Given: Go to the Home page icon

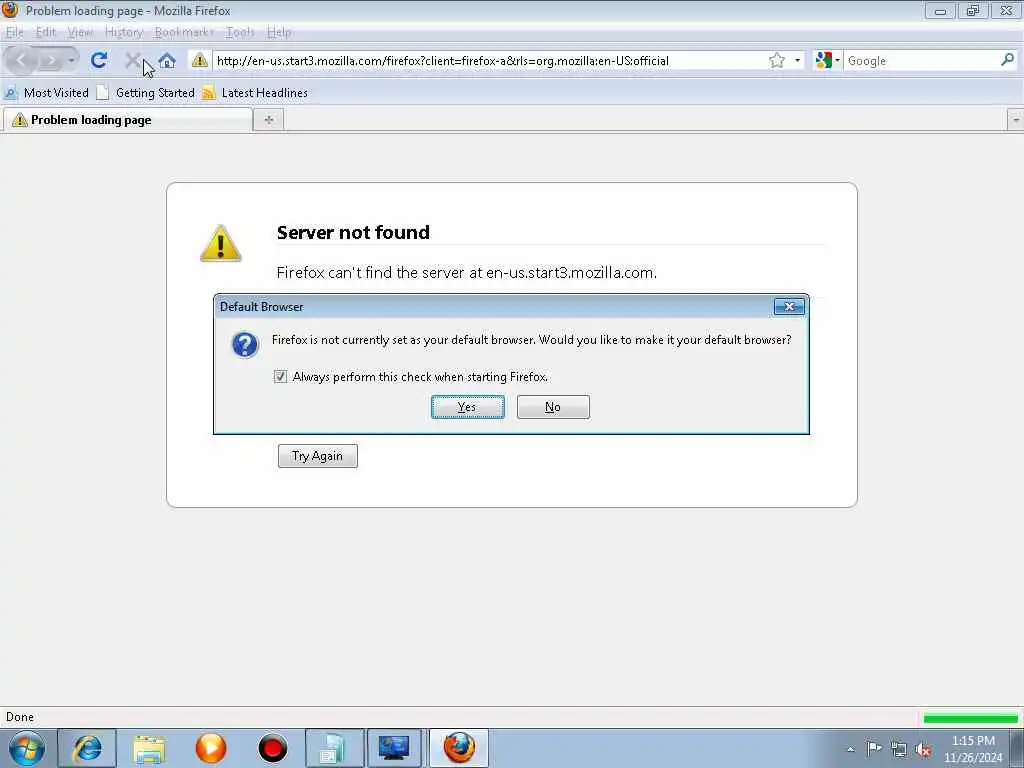Looking at the screenshot, I should (x=167, y=61).
